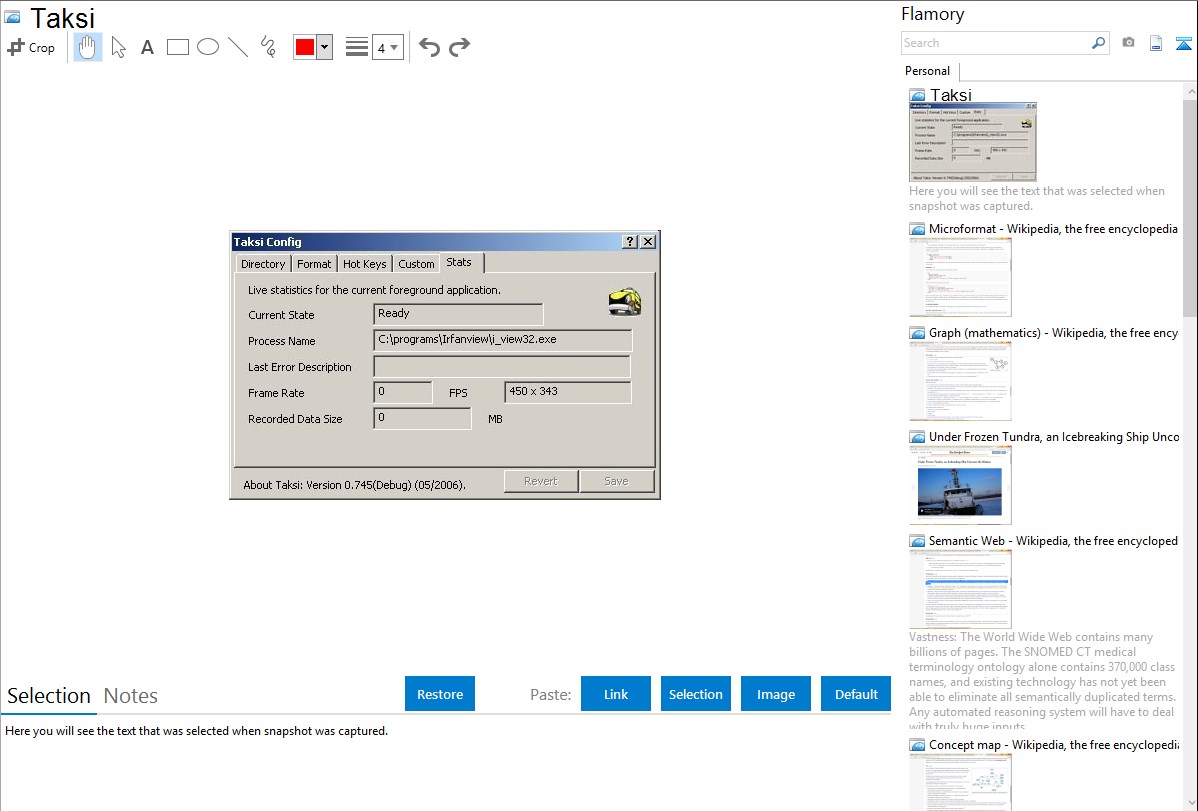Open the color picker dropdown arrow
Image resolution: width=1198 pixels, height=811 pixels.
(325, 47)
